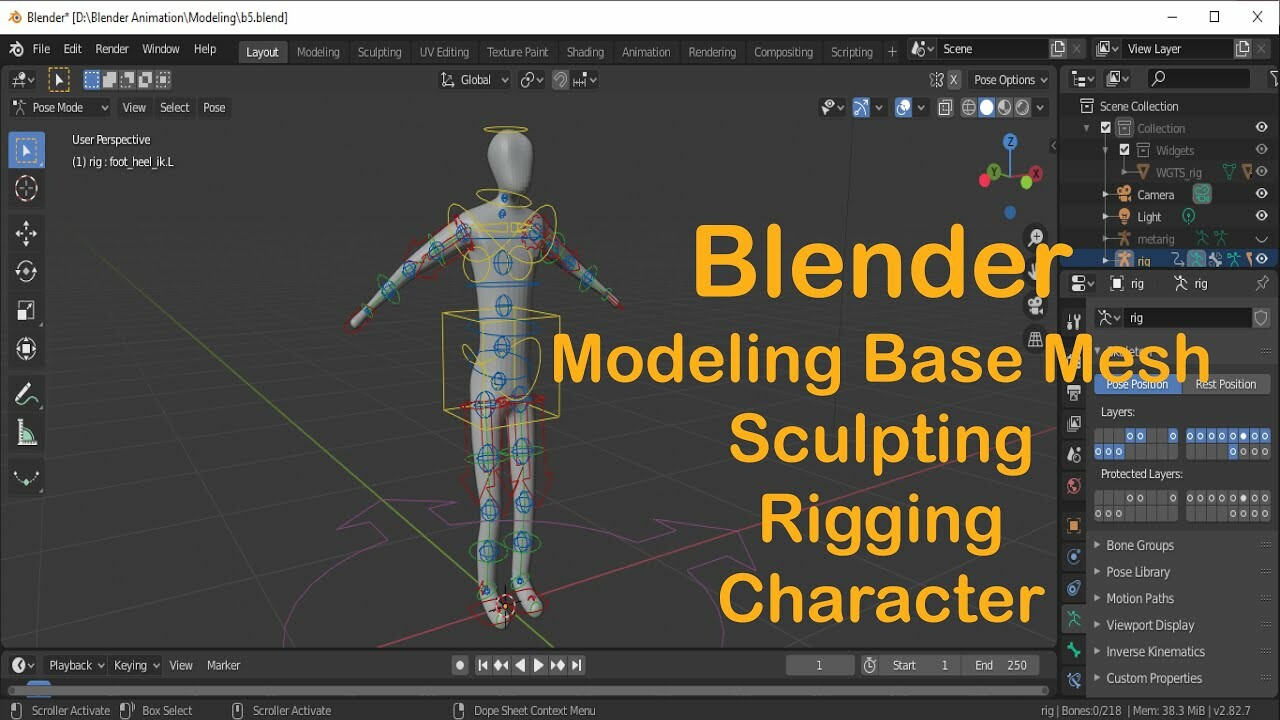Viewport: 1280px width, 720px height.
Task: Open the World properties tab (globe icon)
Action: click(1074, 486)
